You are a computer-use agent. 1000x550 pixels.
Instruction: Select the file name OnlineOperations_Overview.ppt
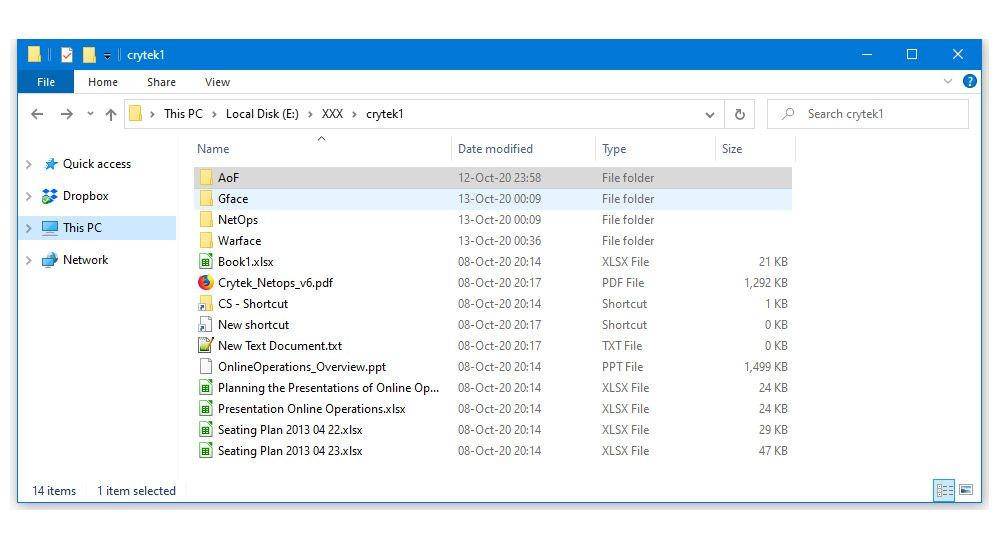tap(302, 367)
